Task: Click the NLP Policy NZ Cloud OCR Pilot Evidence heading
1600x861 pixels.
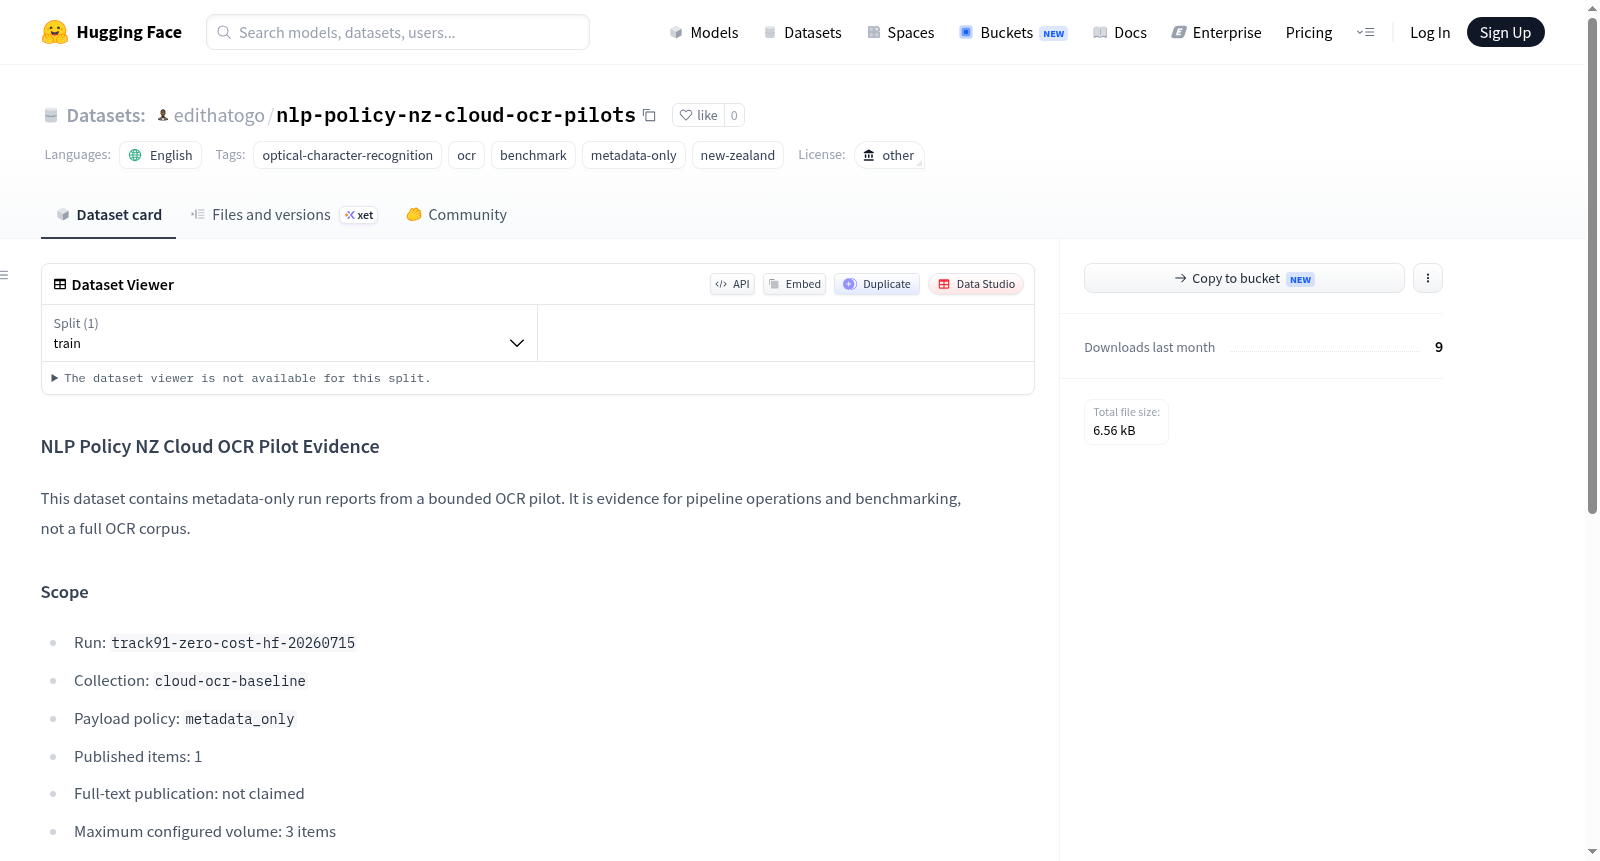Action: click(210, 446)
